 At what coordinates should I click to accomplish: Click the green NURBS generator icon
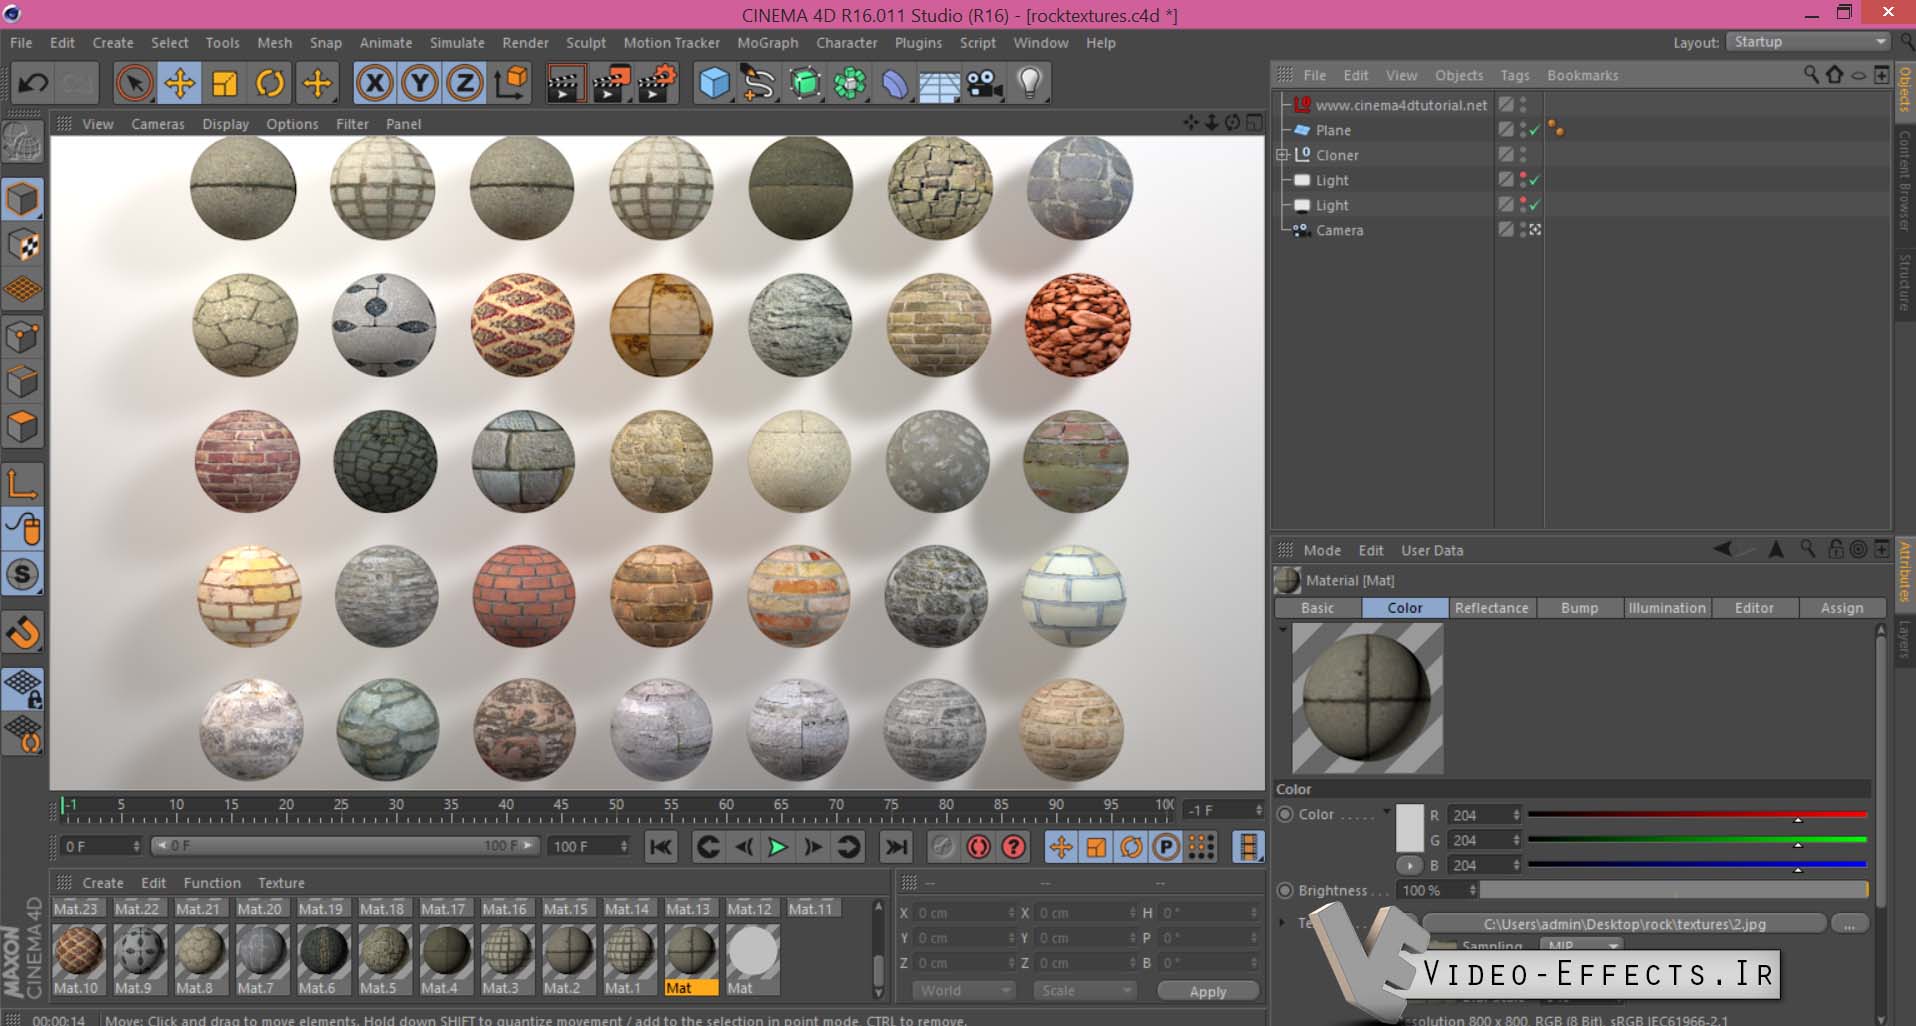point(805,83)
